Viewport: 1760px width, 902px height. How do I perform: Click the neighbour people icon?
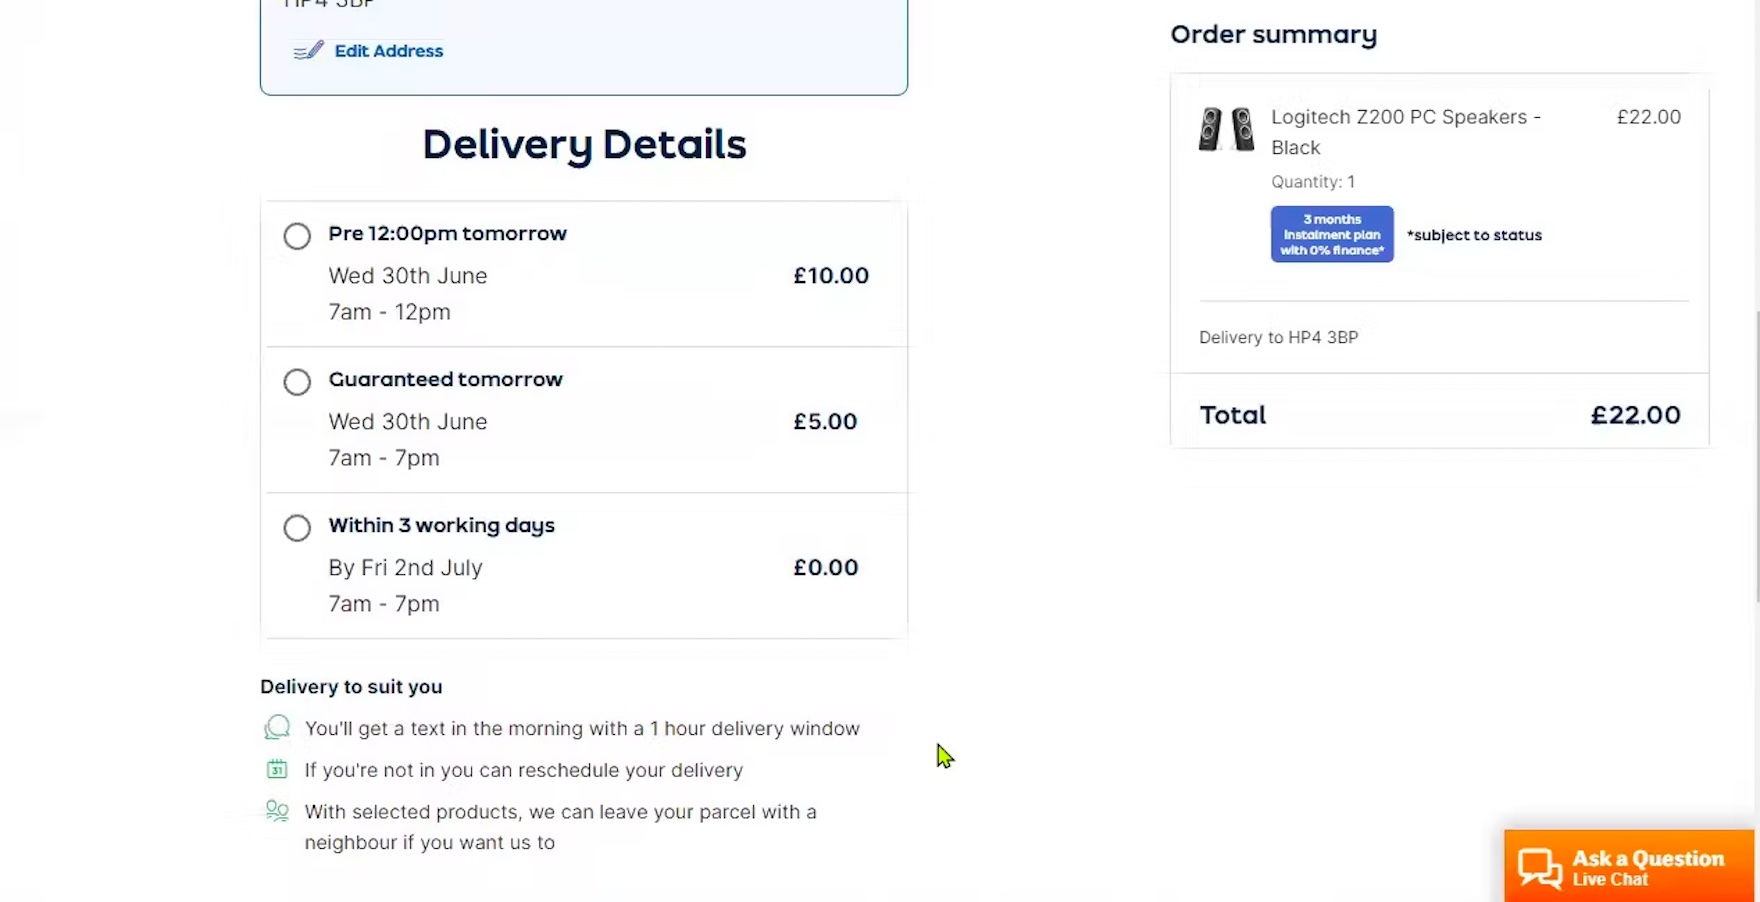277,811
